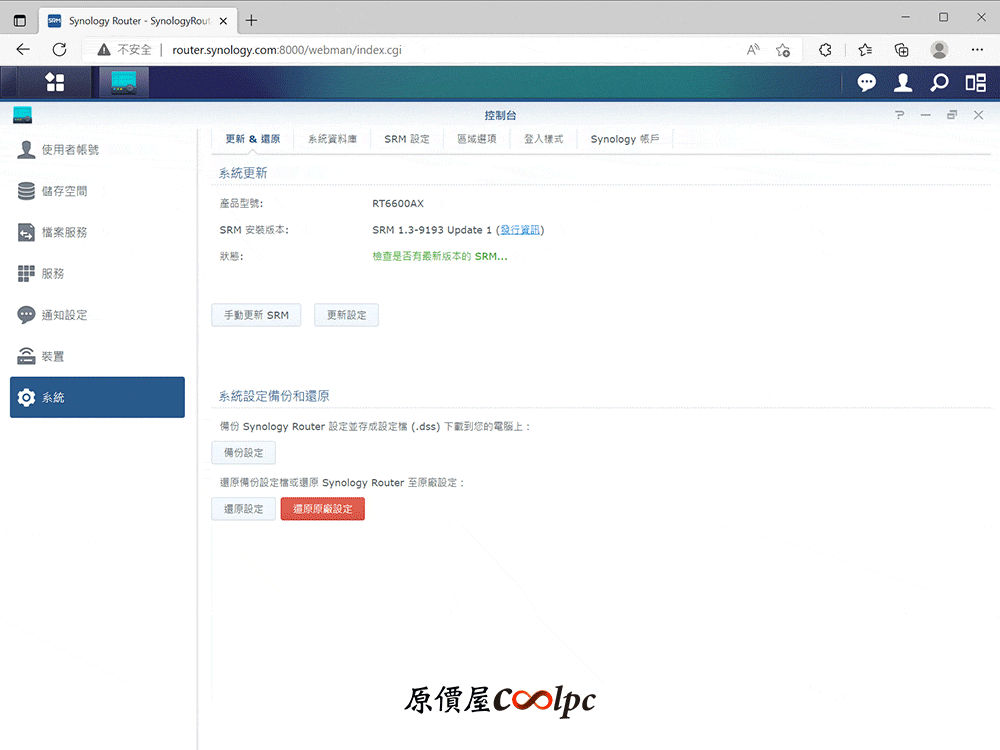Screen dimensions: 1000x750
Task: Click the not-secure warning triangle icon
Action: pos(104,50)
